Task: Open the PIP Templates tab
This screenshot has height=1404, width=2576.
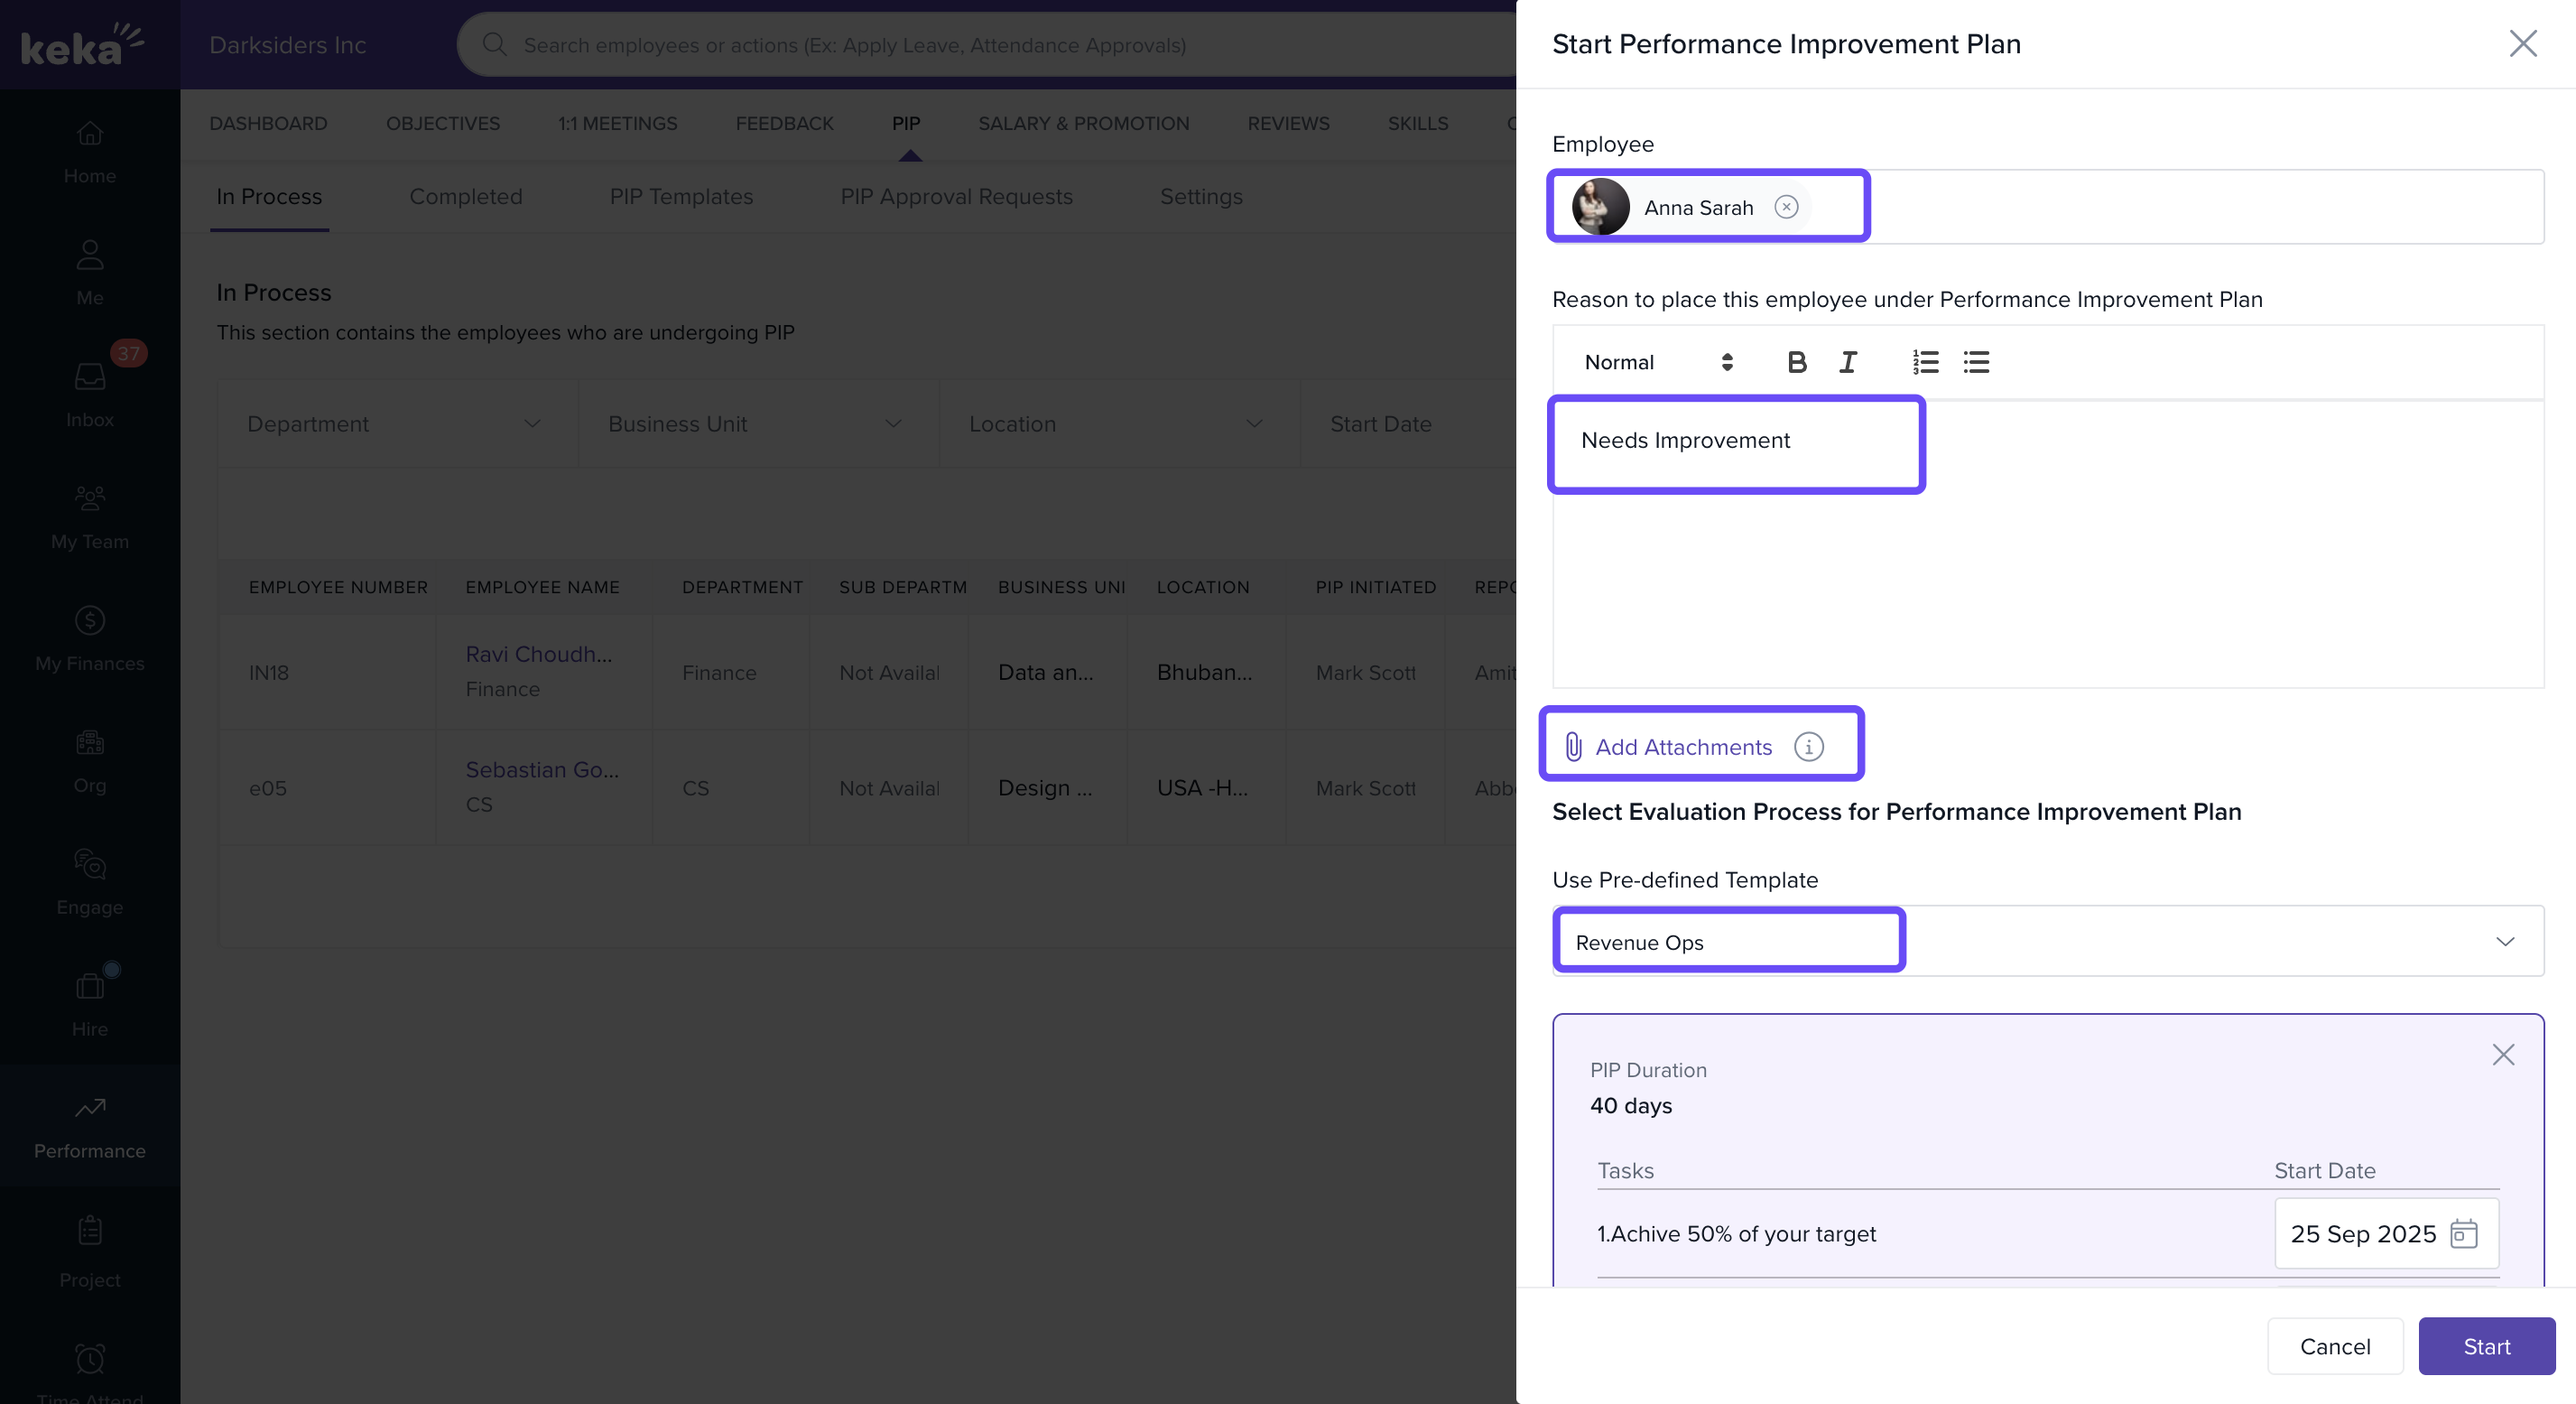Action: [x=681, y=197]
